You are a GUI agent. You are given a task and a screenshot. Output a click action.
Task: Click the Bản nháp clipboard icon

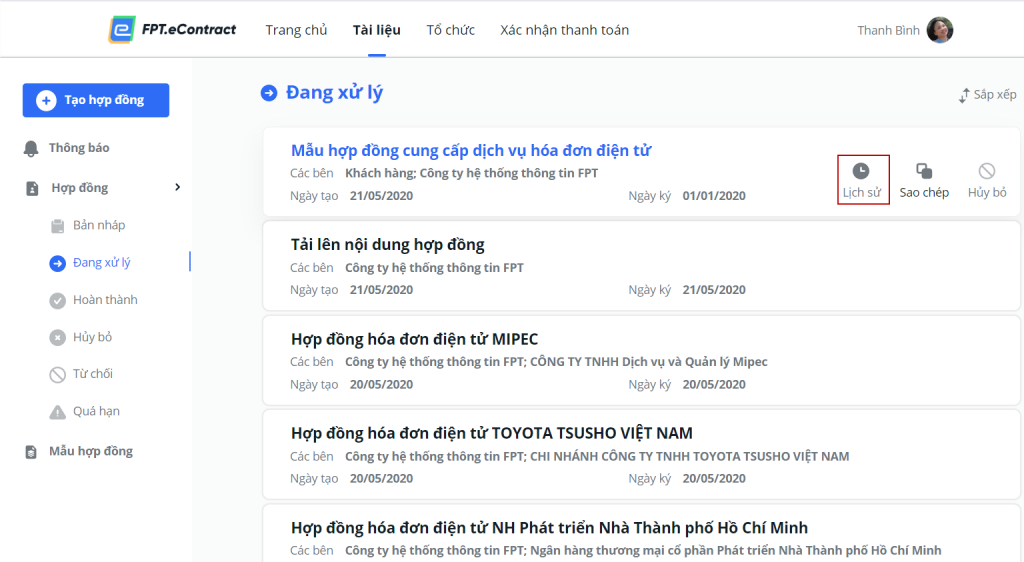[x=57, y=226]
